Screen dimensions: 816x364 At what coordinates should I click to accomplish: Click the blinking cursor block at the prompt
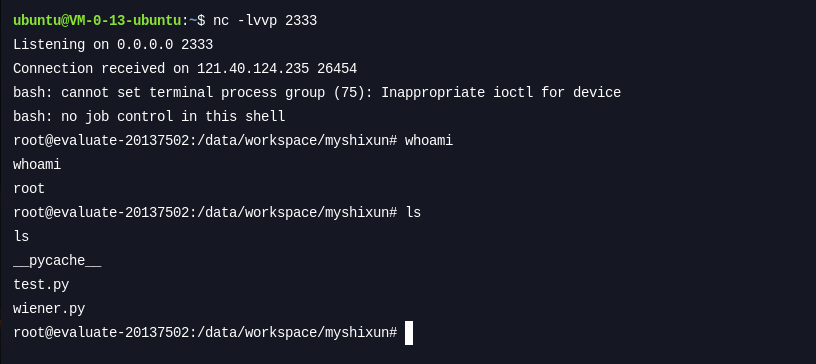tap(409, 333)
